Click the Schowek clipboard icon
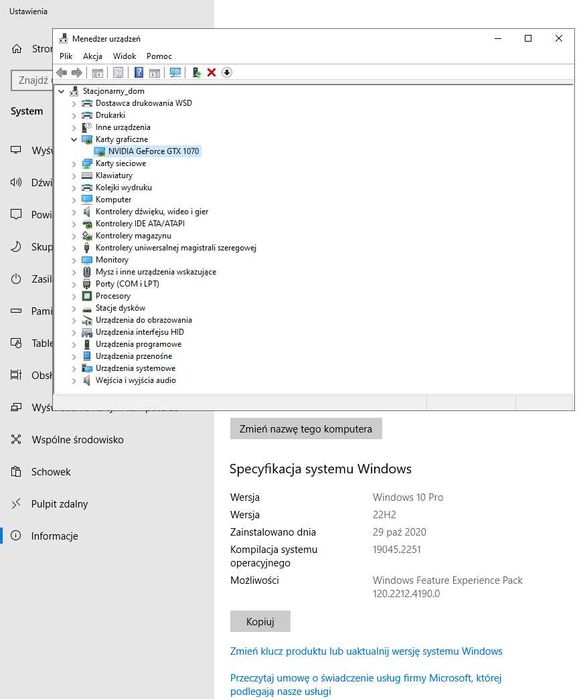 coord(16,472)
